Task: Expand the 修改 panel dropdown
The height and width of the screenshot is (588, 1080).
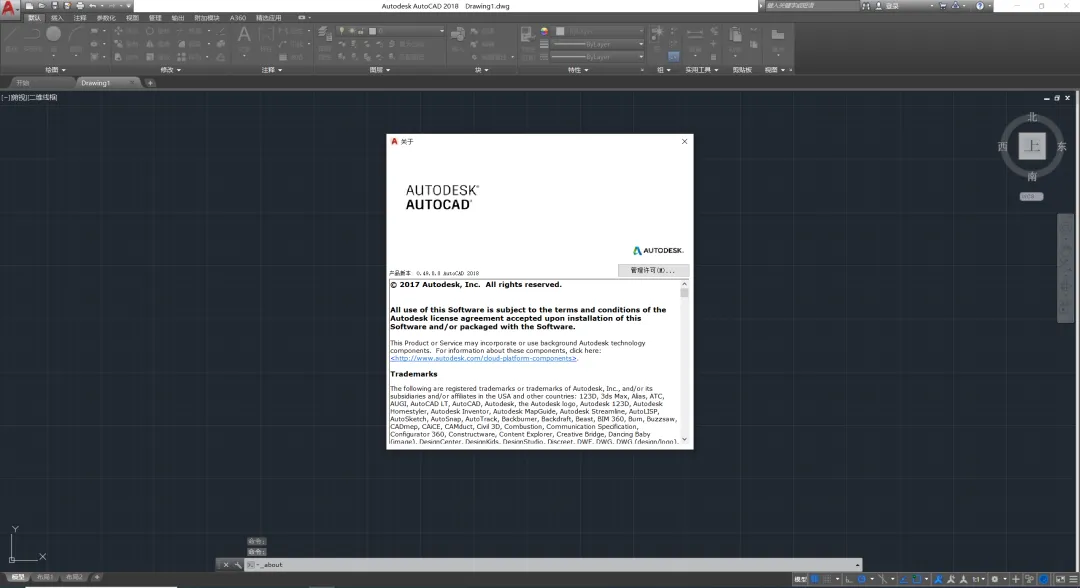Action: point(170,70)
